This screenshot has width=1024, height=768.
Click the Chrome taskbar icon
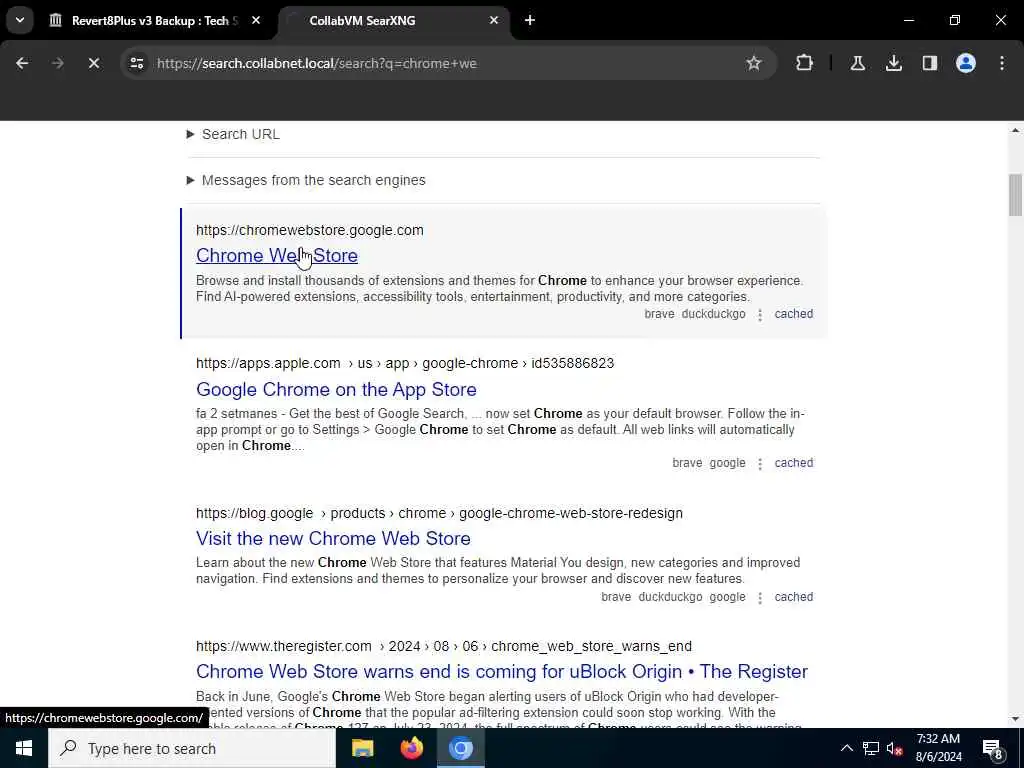coord(460,748)
